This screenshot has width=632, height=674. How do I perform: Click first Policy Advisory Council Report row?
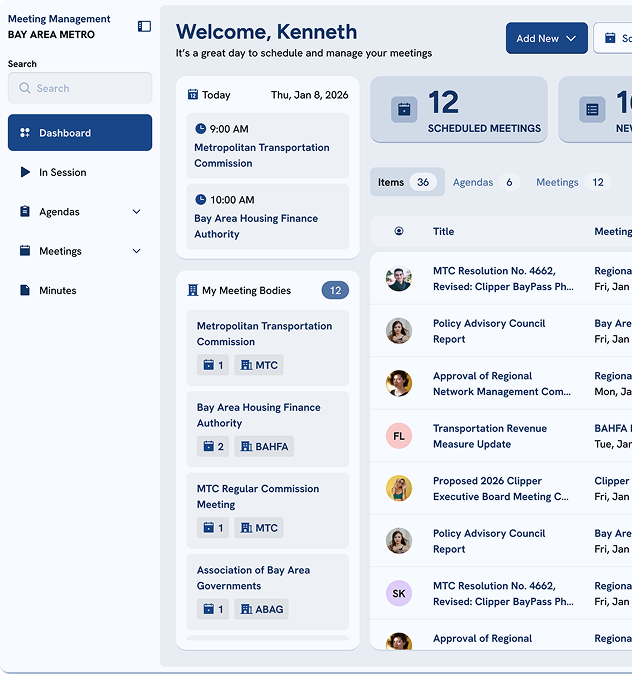tap(501, 331)
